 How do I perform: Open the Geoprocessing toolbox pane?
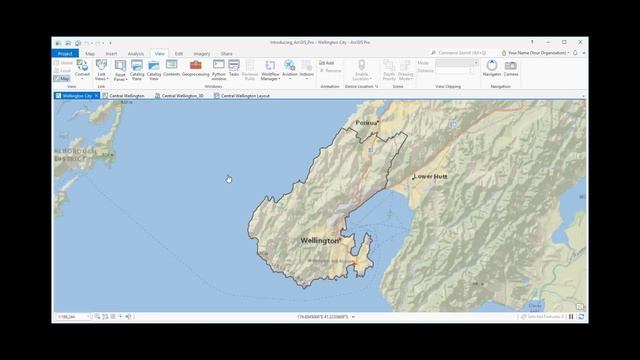[x=196, y=68]
